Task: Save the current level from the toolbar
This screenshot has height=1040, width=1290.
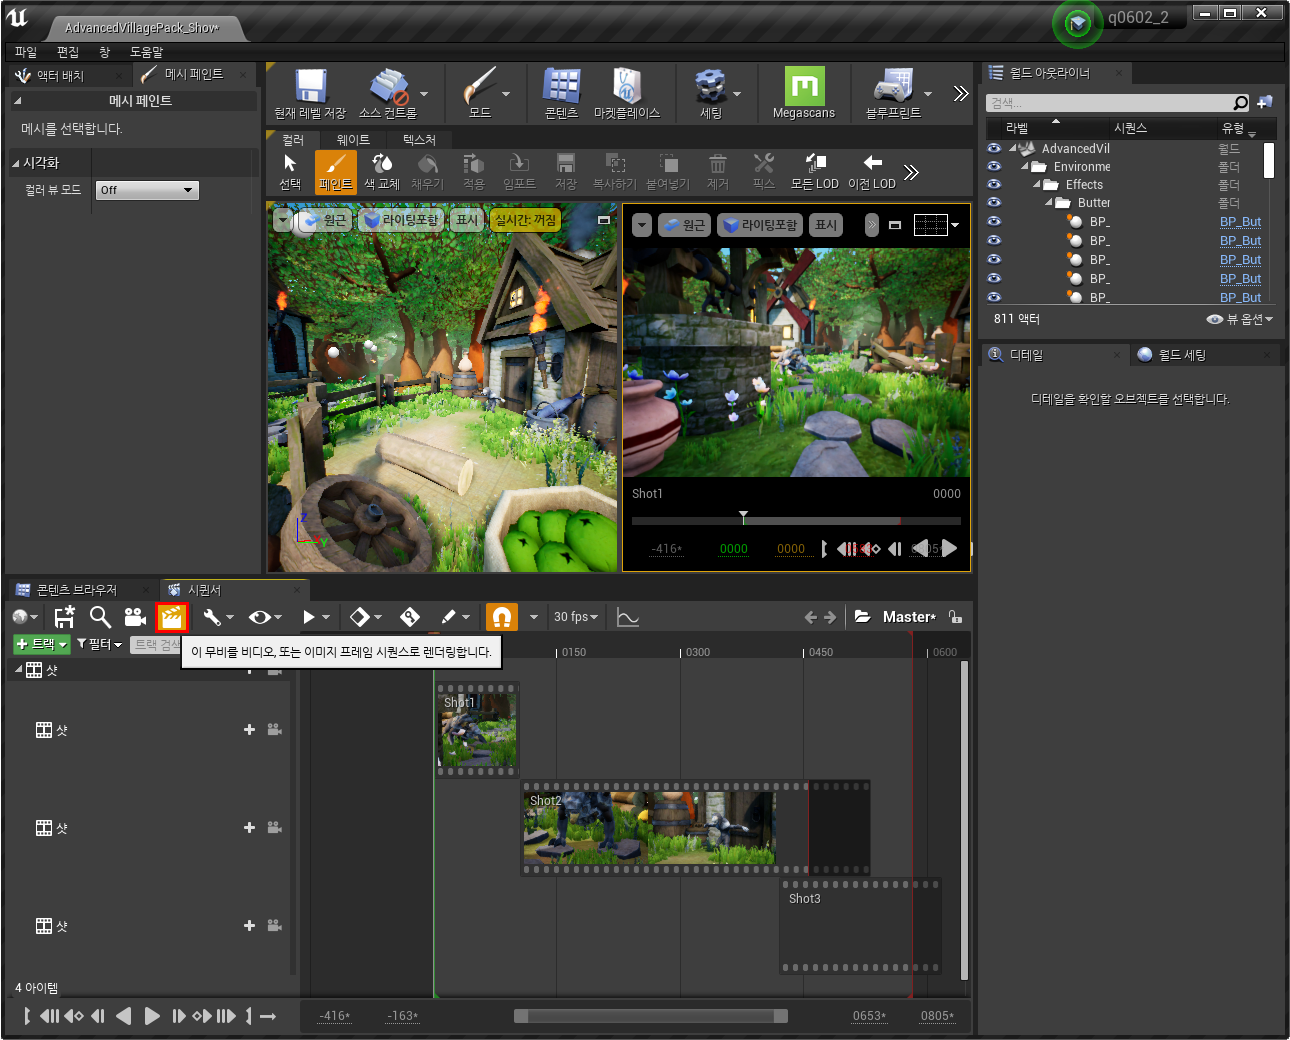Action: point(310,94)
